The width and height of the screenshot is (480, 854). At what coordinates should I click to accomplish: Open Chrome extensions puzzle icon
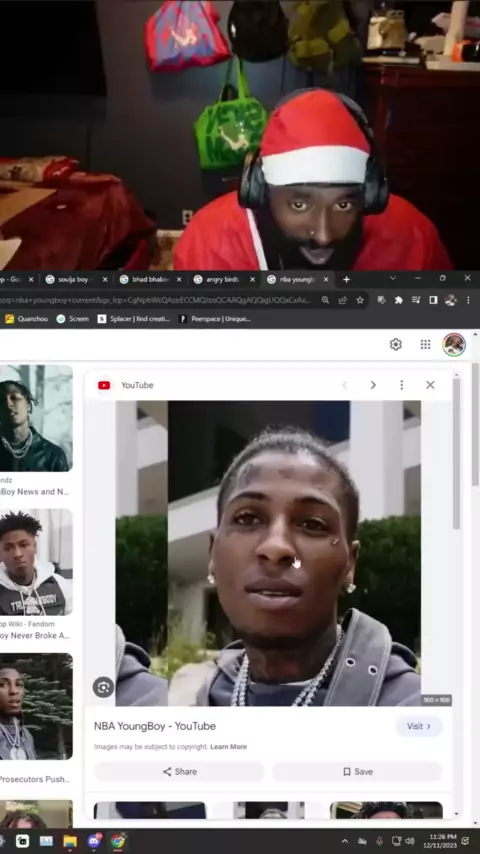click(398, 300)
